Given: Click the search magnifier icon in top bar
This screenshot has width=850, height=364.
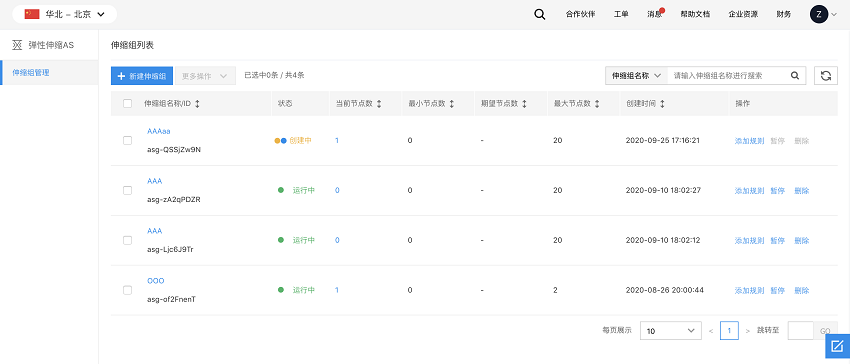Looking at the screenshot, I should tap(539, 15).
